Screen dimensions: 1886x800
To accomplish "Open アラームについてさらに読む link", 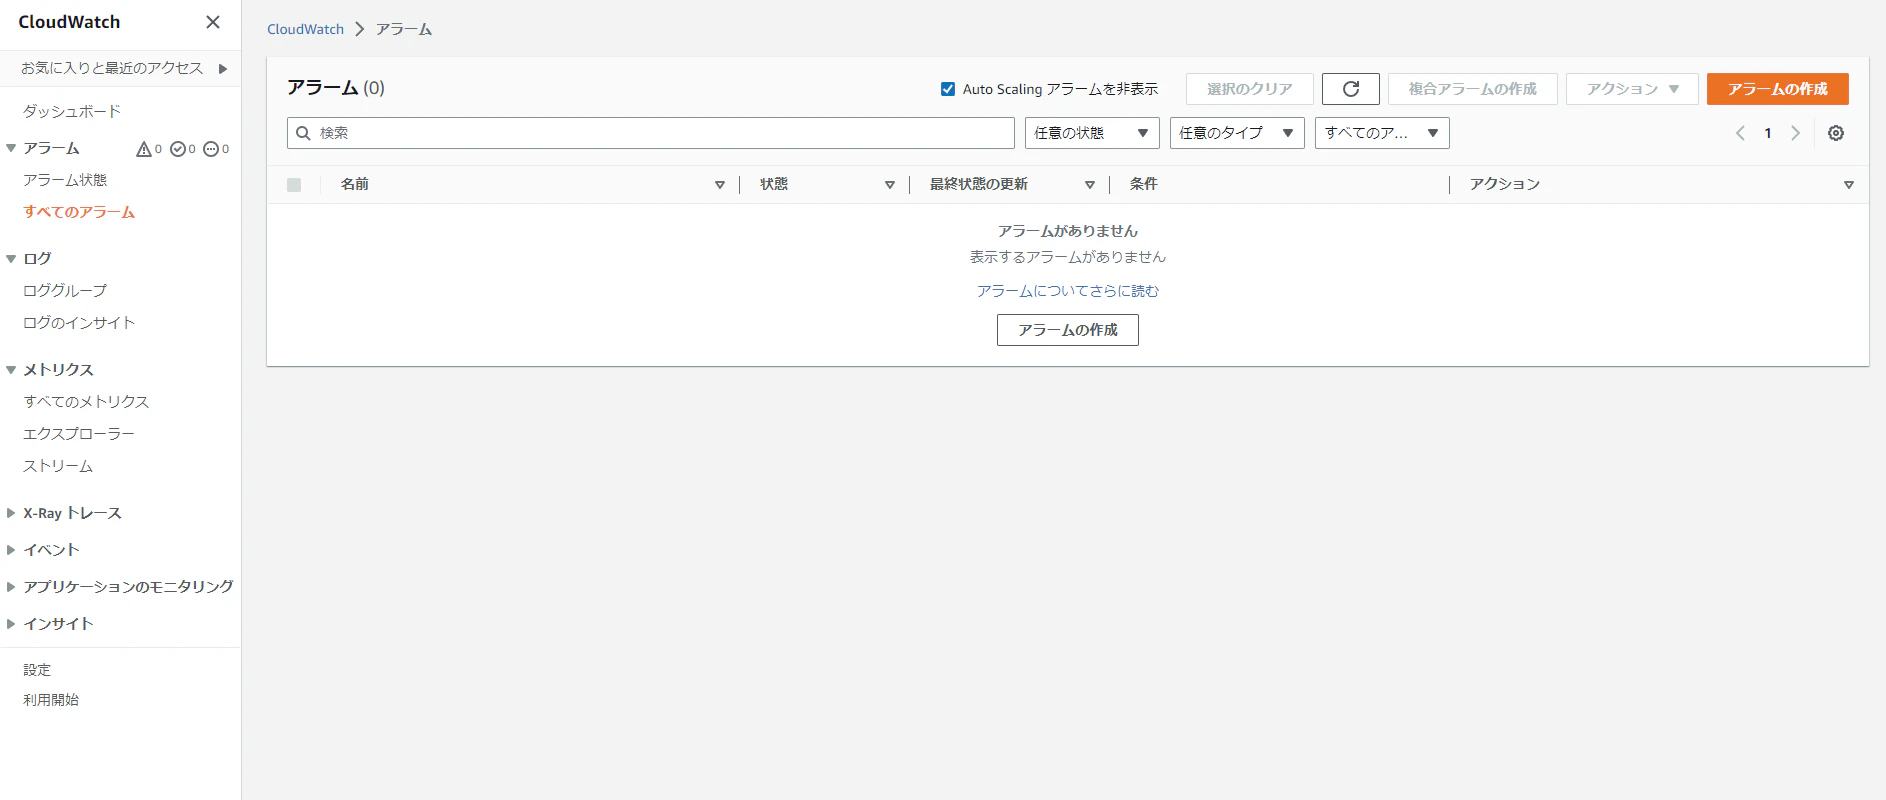I will [x=1067, y=291].
